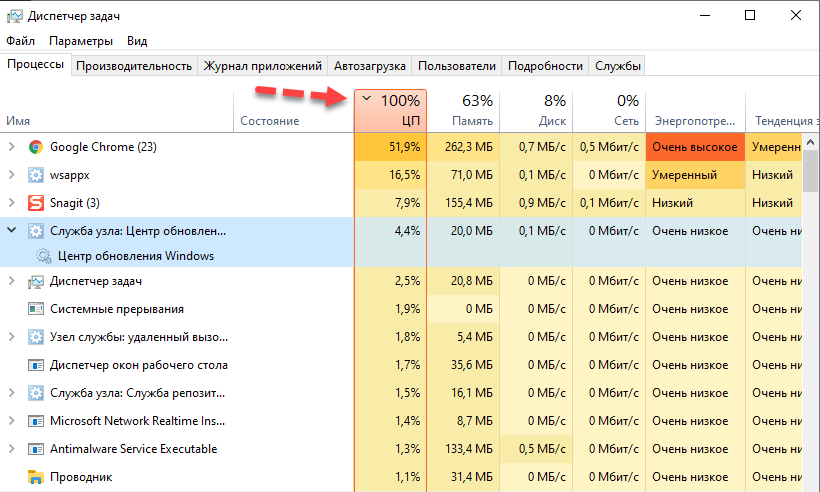Image resolution: width=820 pixels, height=492 pixels.
Task: Switch to the Автозагрузка tab
Action: click(370, 66)
